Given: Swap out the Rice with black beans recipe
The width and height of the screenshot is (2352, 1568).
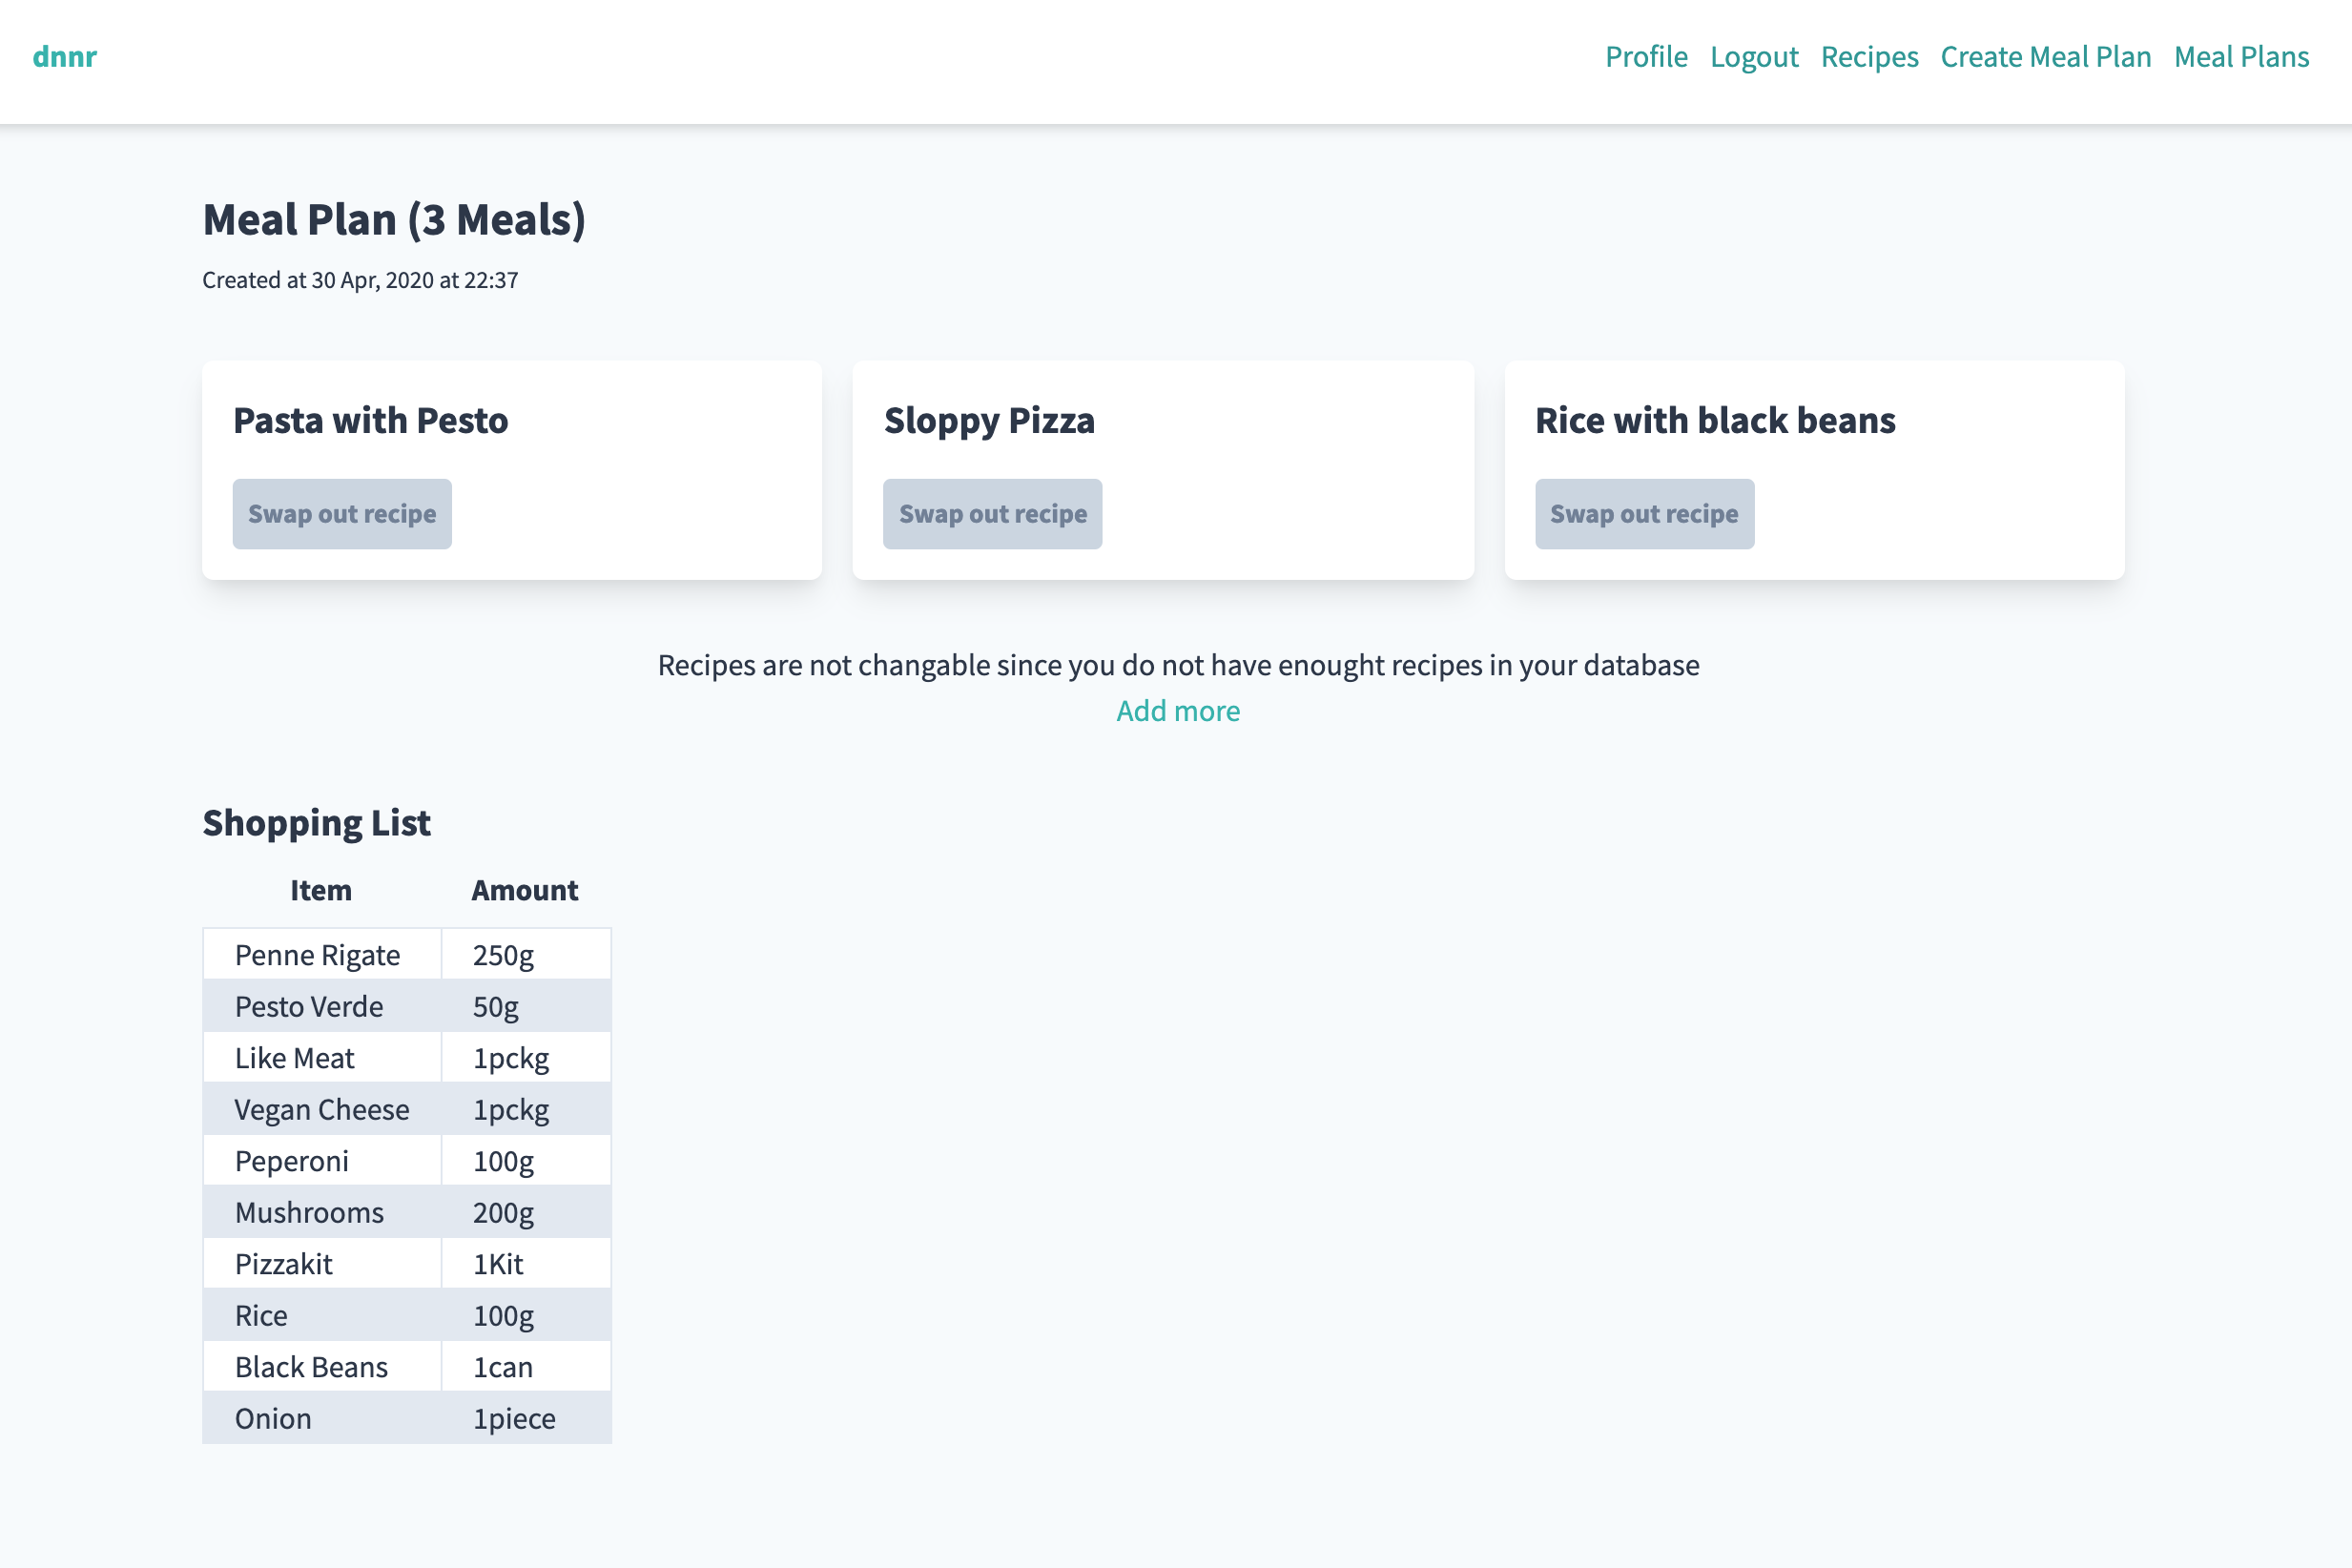Looking at the screenshot, I should (x=1644, y=513).
